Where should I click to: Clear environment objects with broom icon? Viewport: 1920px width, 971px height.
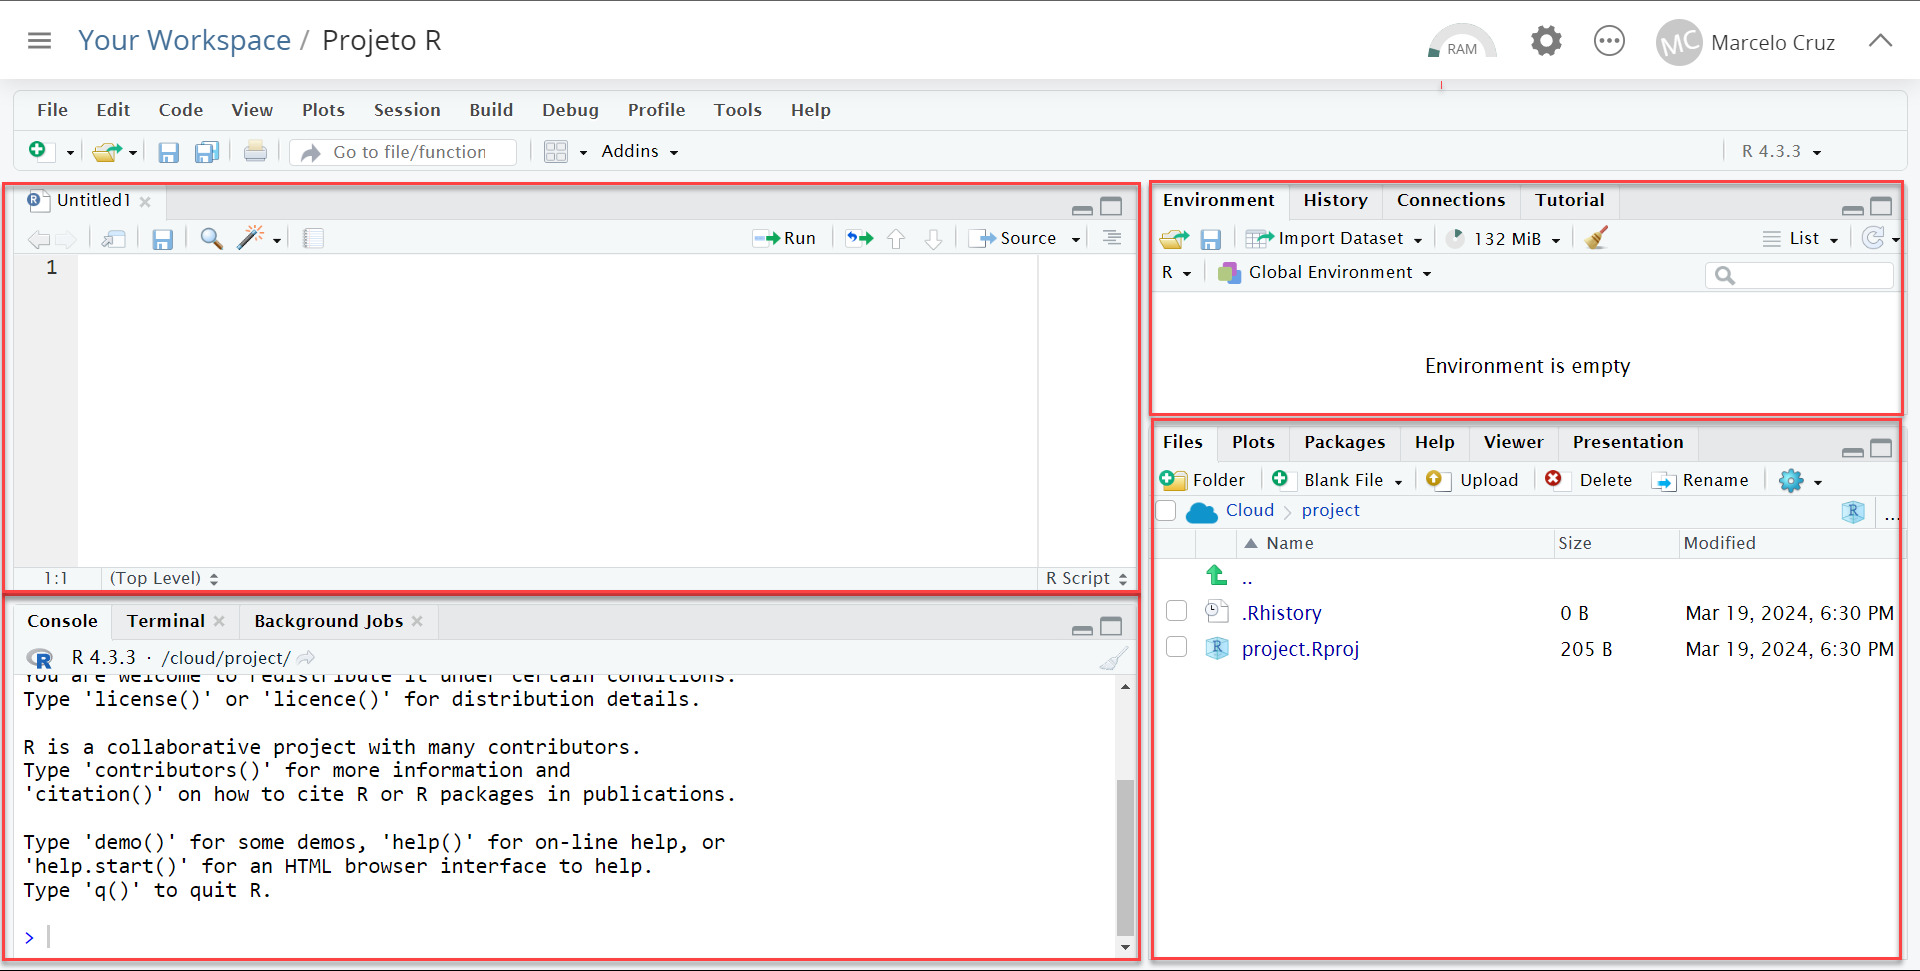point(1597,237)
